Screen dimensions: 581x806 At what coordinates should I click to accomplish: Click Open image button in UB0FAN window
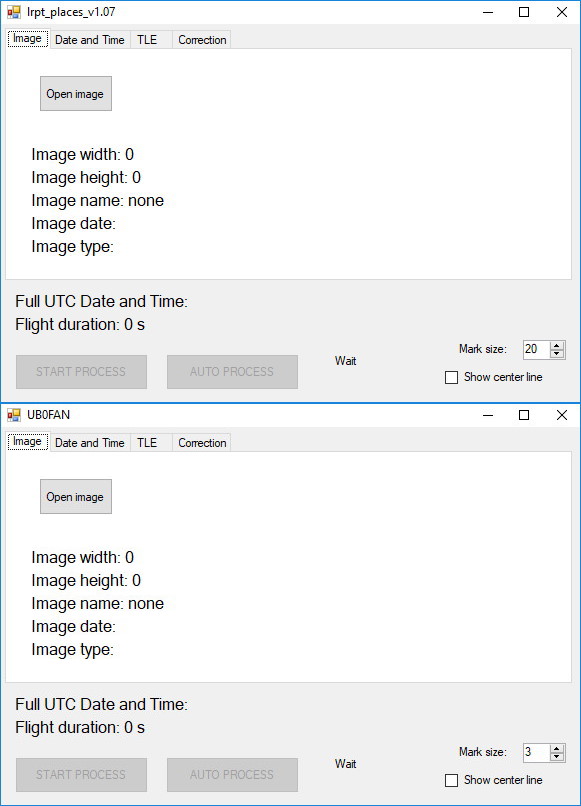coord(76,497)
